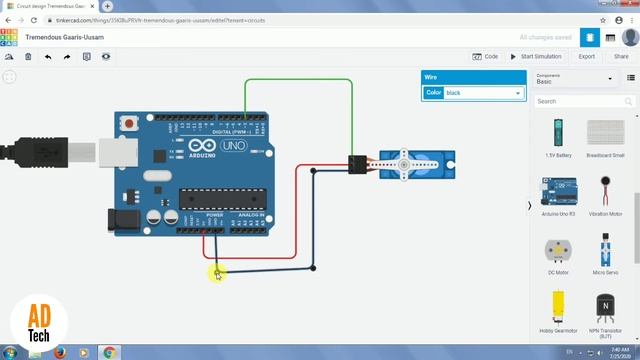
Task: Go forward in browser
Action: (x=21, y=20)
